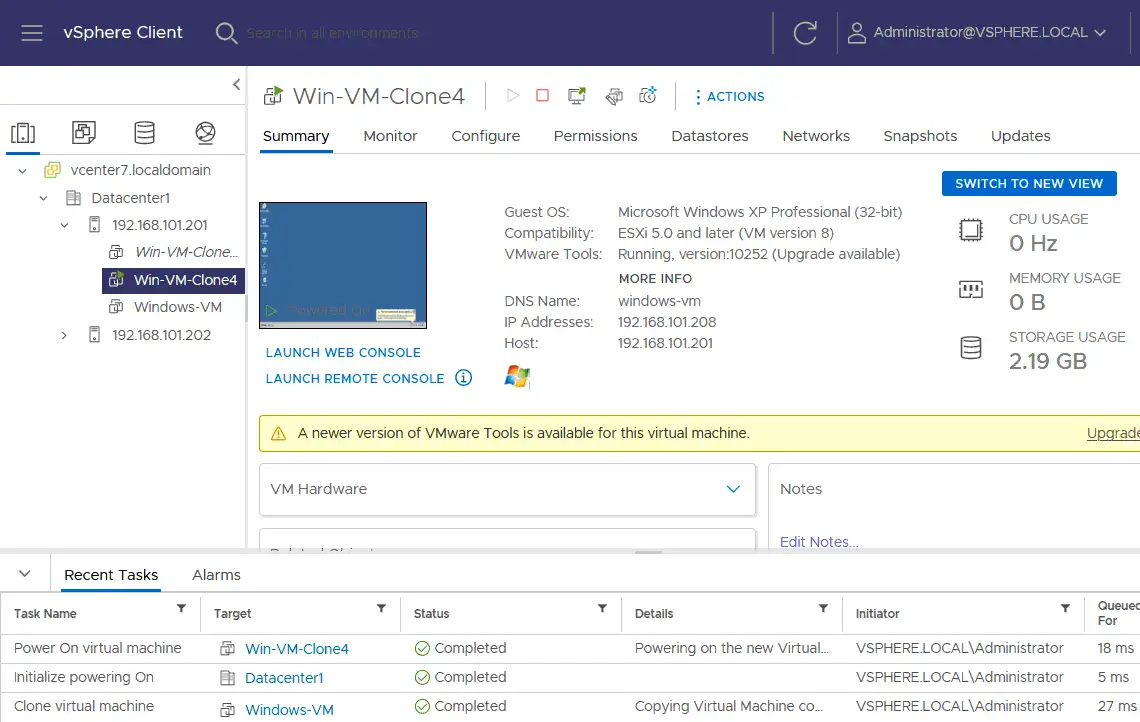Click the Edit Settings toolbar icon
1140x722 pixels.
click(x=614, y=96)
